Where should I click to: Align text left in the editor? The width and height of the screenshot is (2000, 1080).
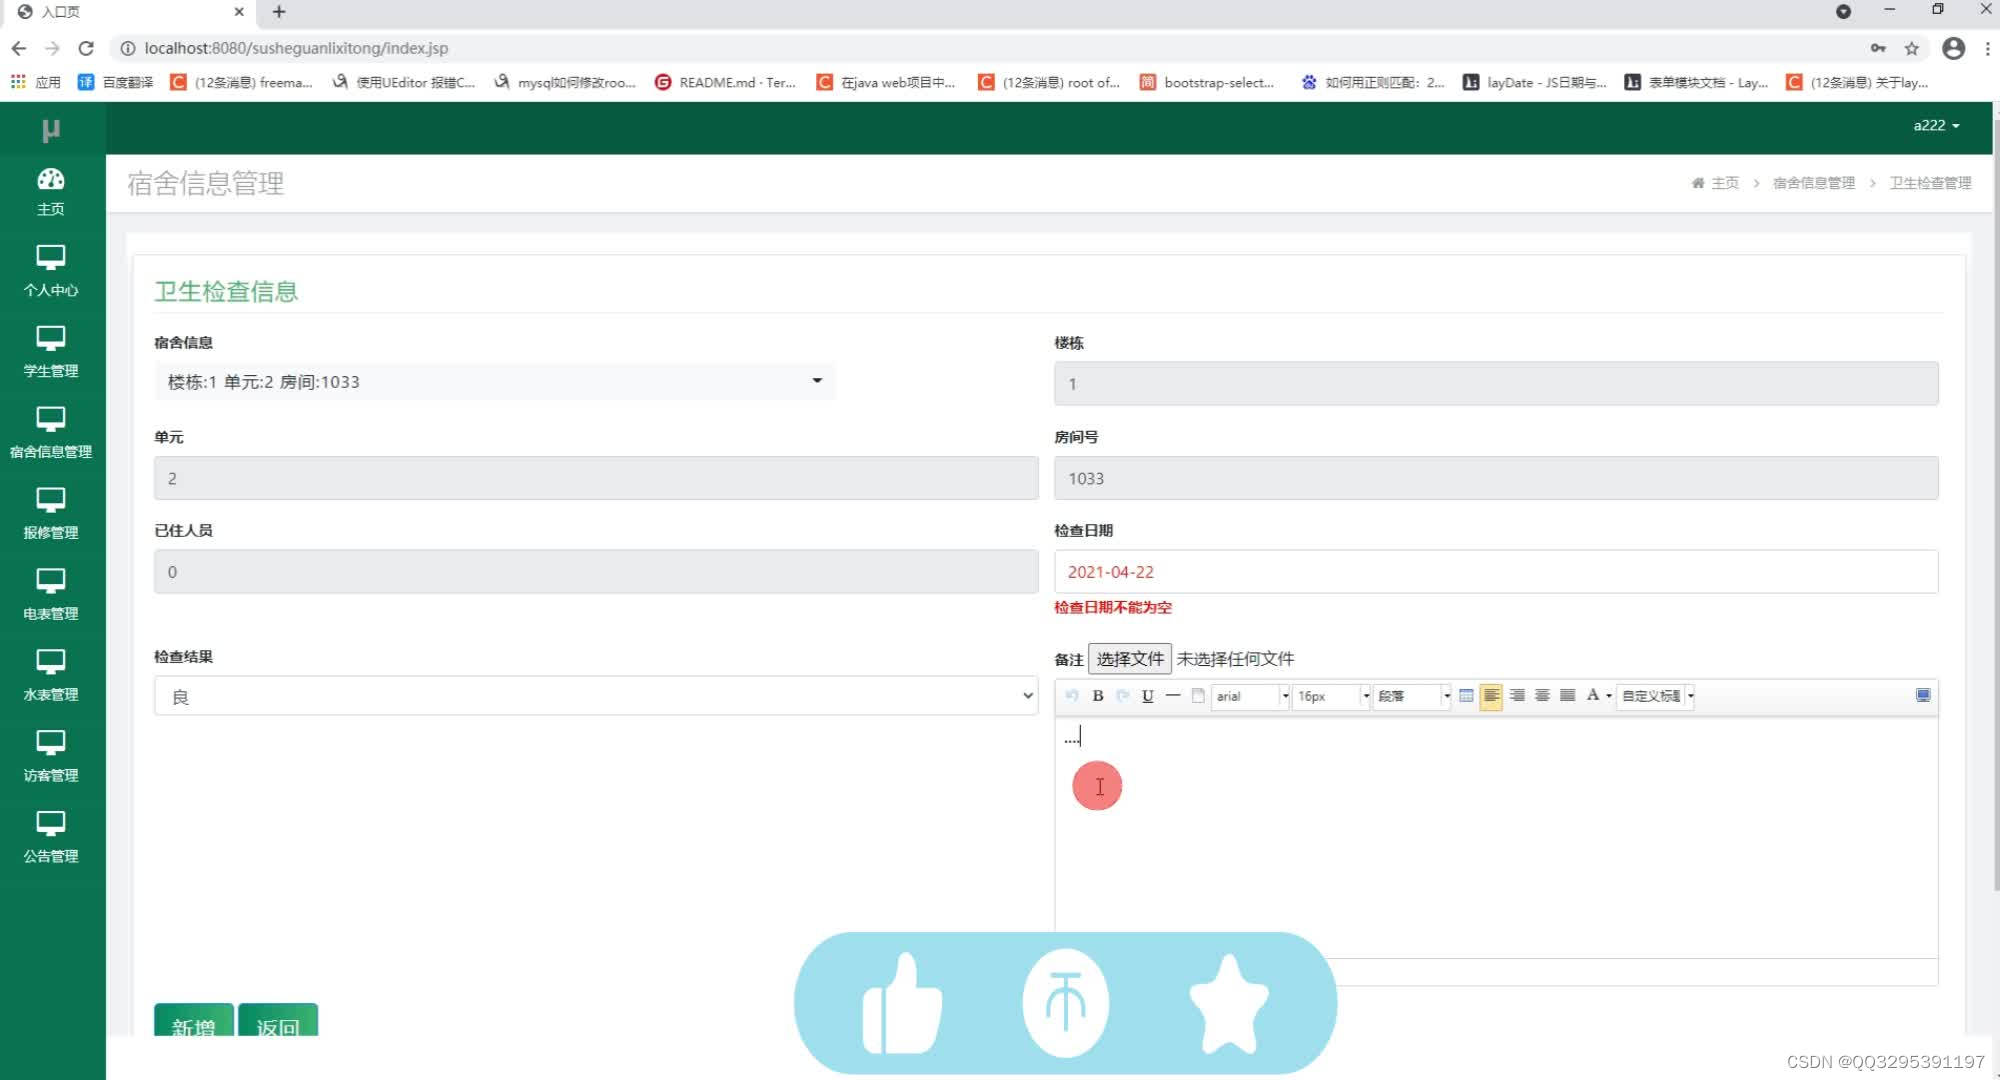coord(1491,696)
